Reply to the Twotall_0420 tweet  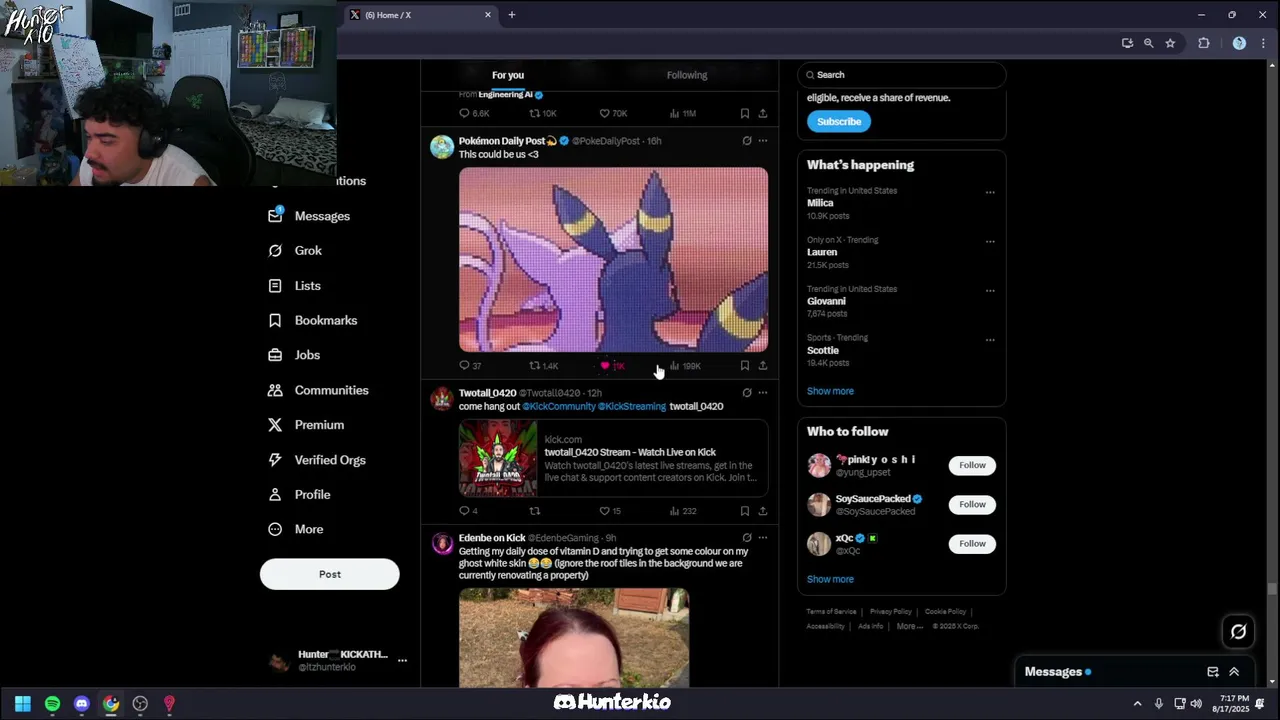click(468, 511)
